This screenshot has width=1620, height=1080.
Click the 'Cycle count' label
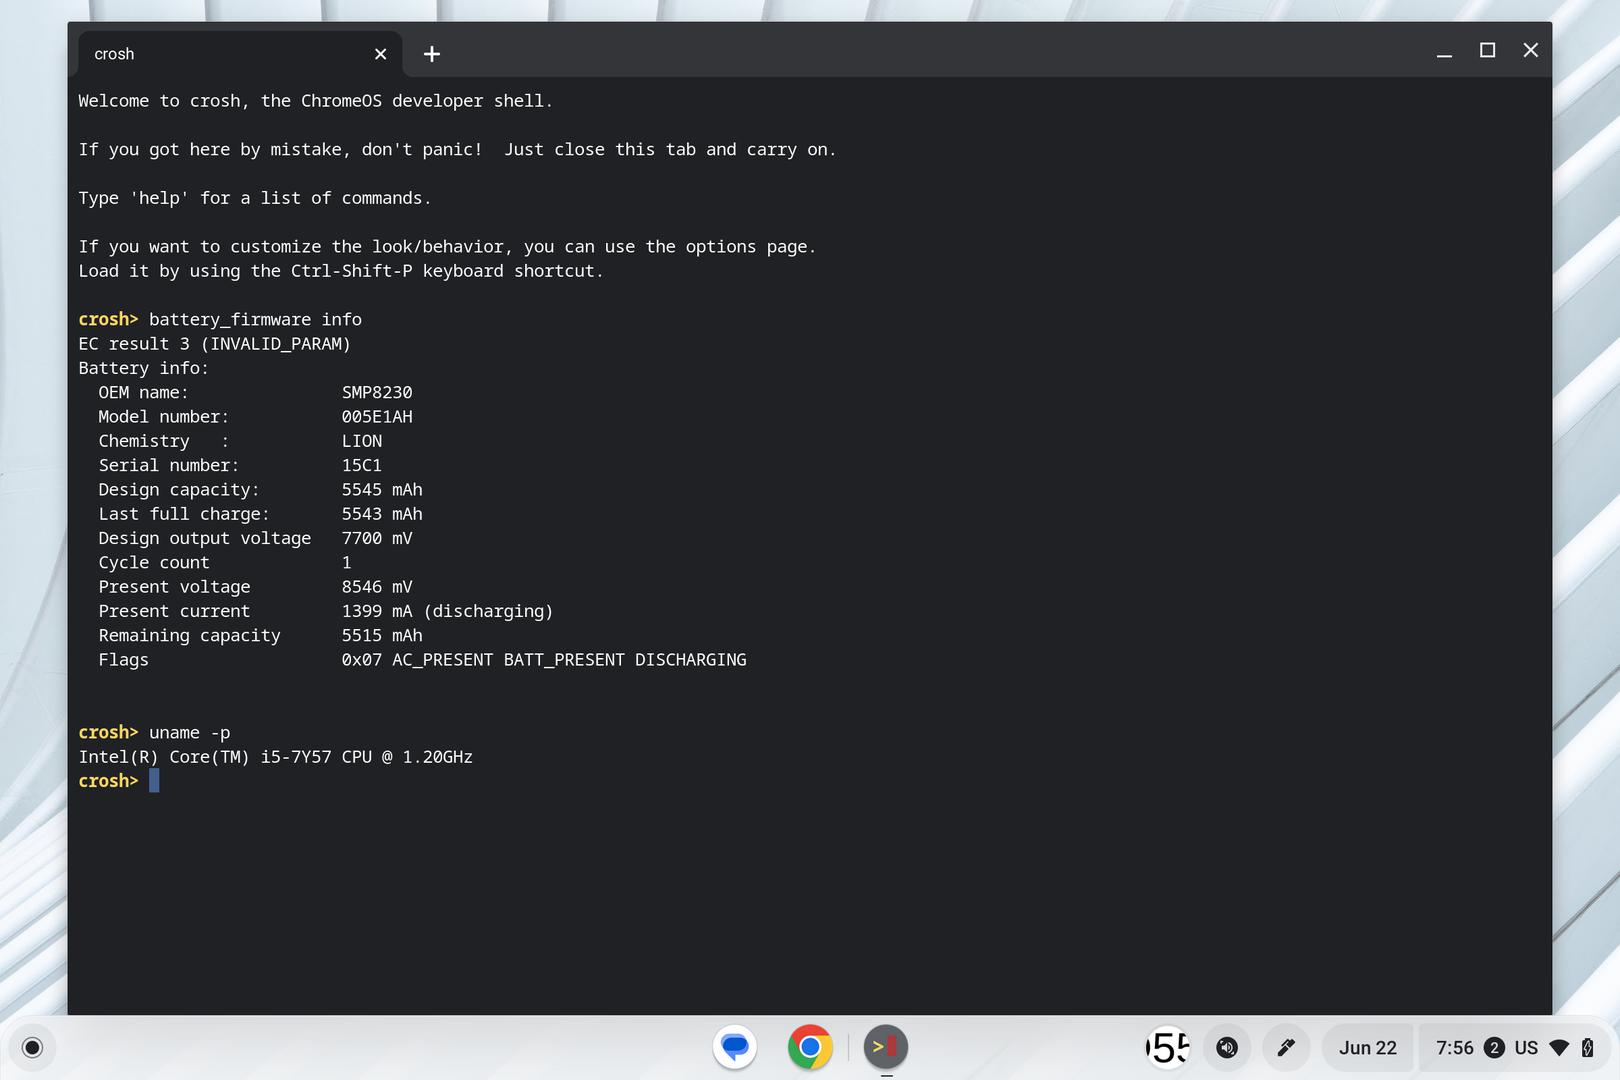click(x=154, y=562)
